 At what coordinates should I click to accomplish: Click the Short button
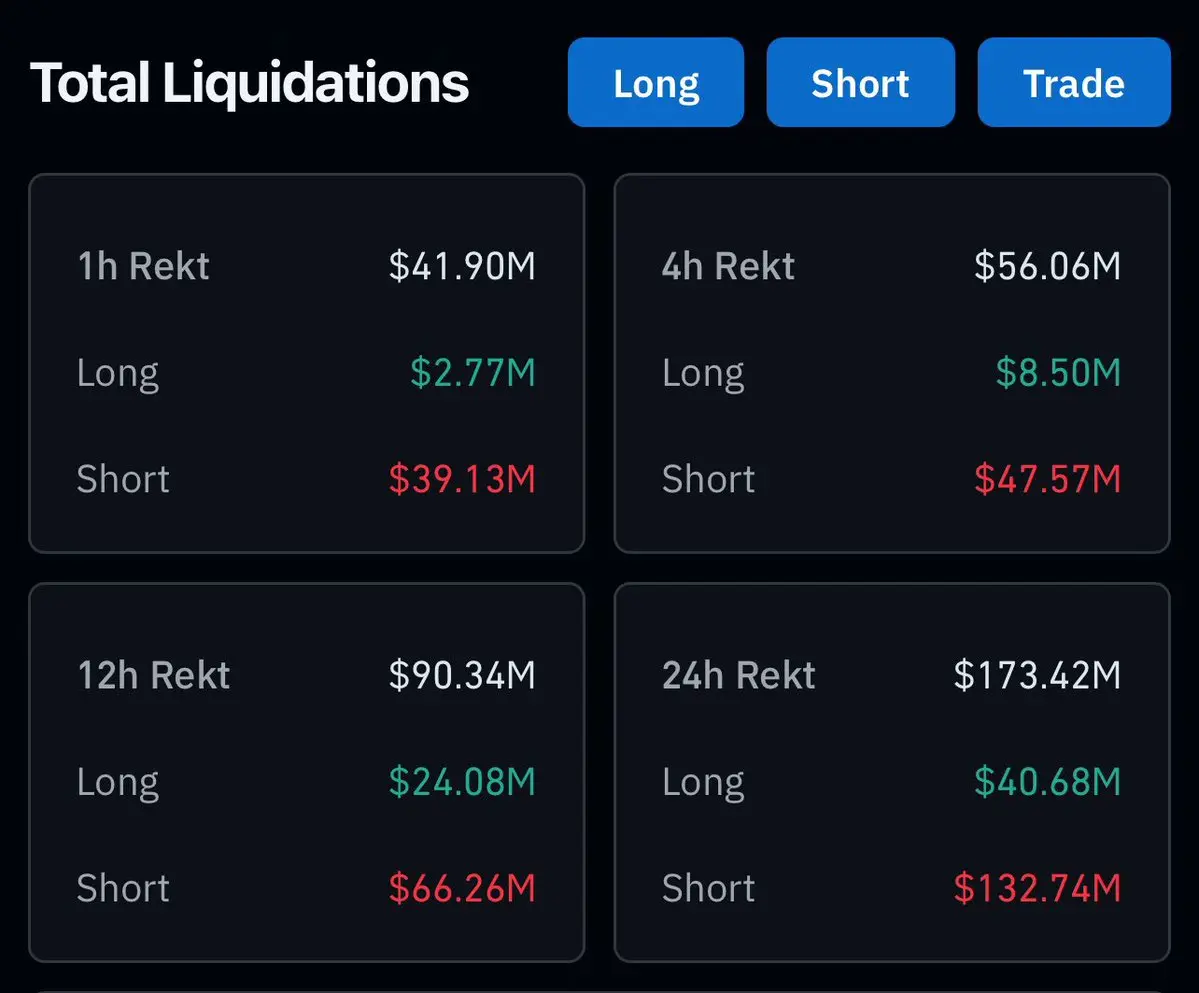[860, 83]
